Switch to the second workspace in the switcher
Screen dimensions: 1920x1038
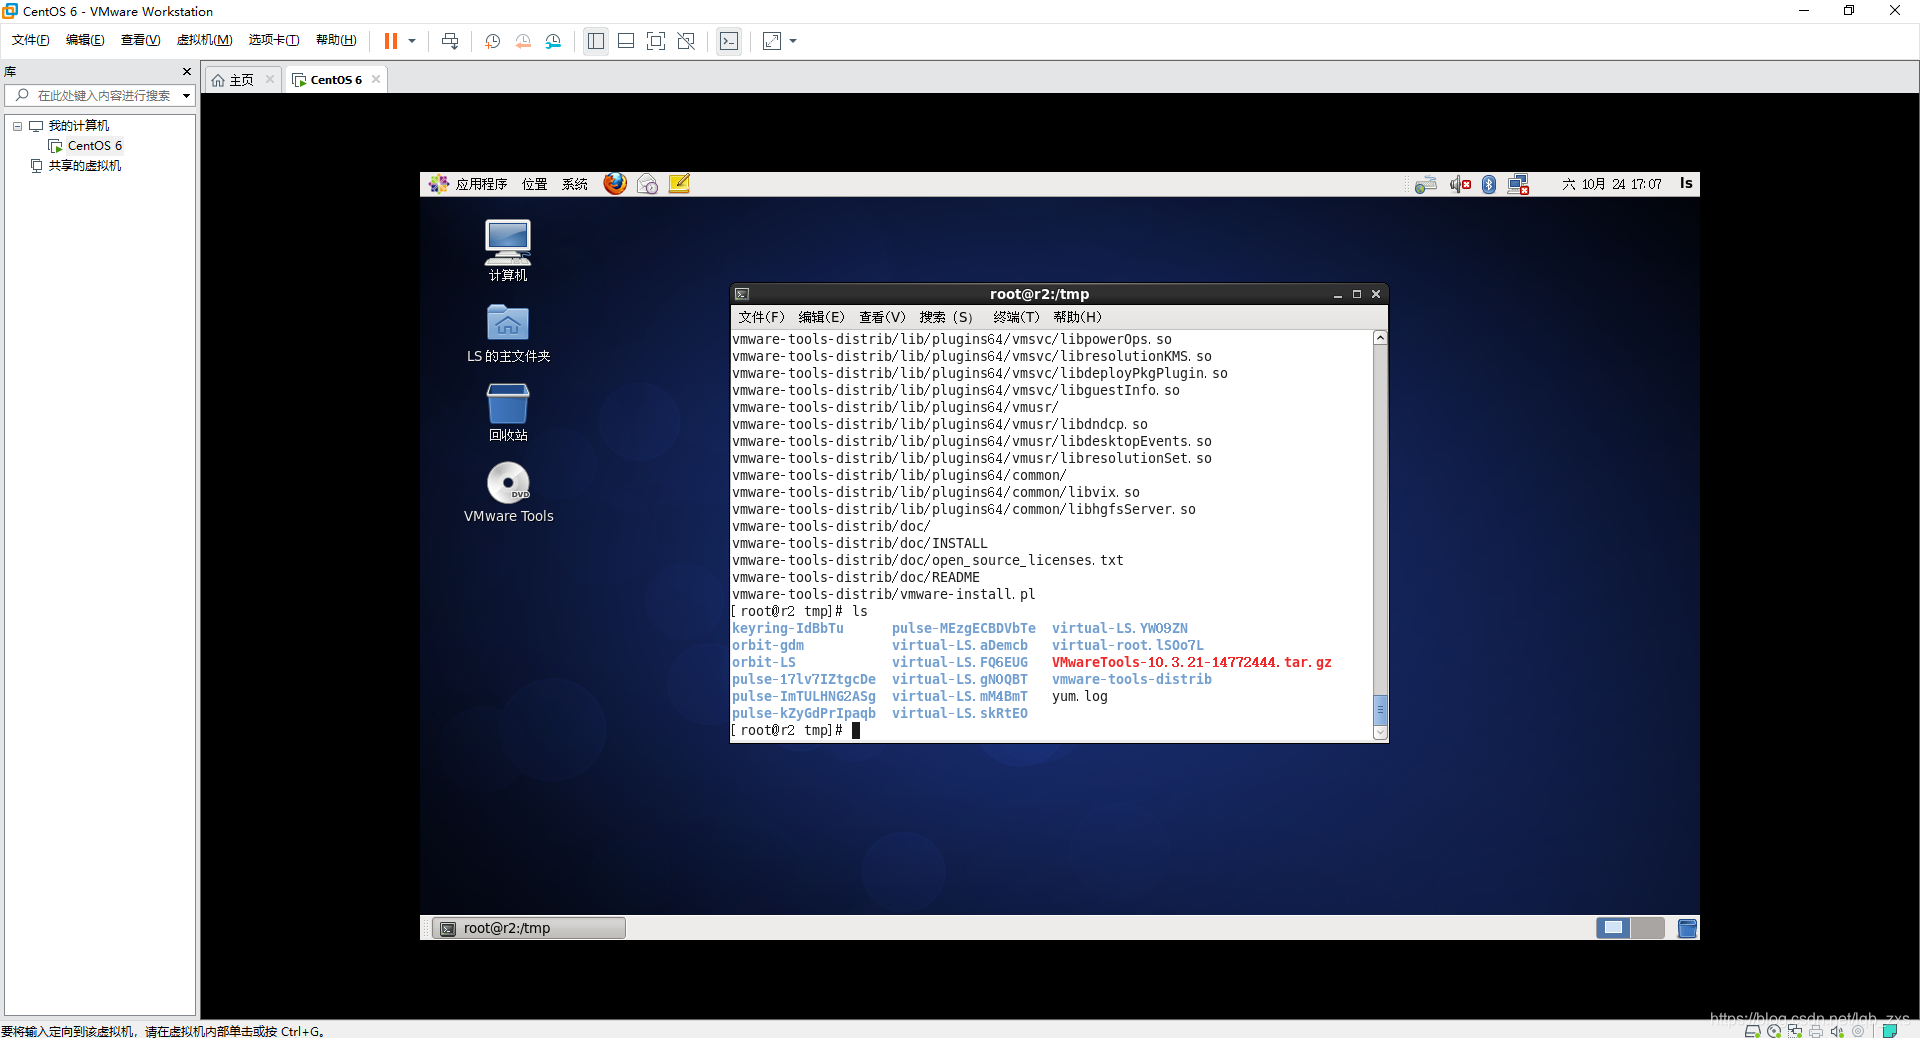pos(1648,928)
